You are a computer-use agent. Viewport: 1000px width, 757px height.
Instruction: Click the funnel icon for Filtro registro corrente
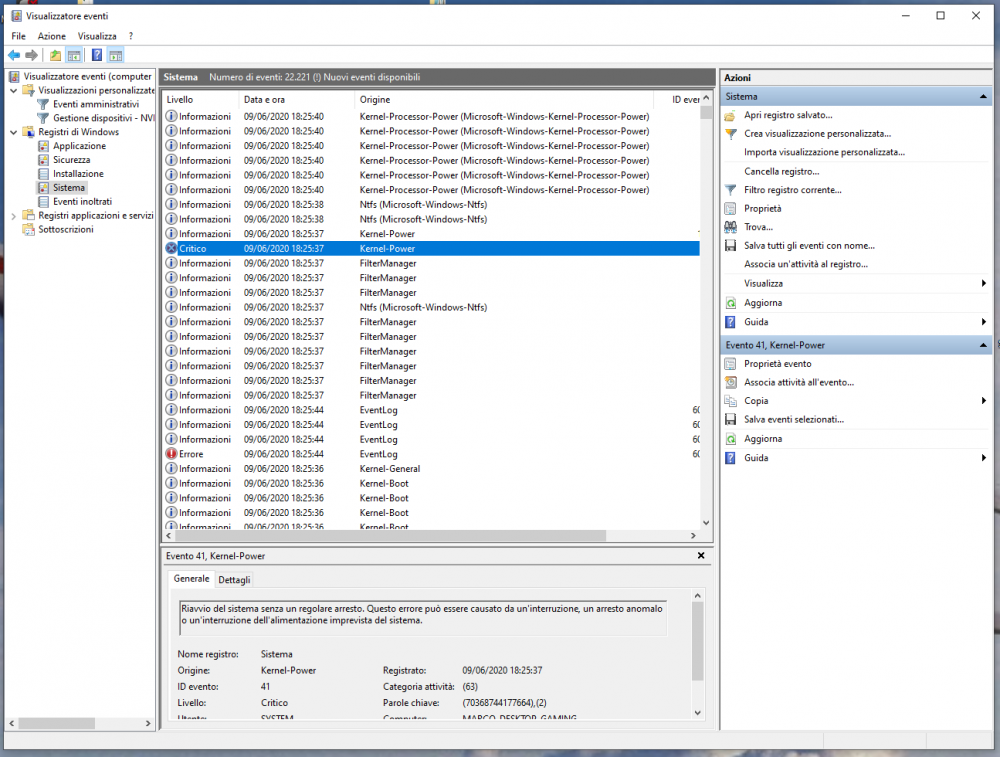(731, 189)
